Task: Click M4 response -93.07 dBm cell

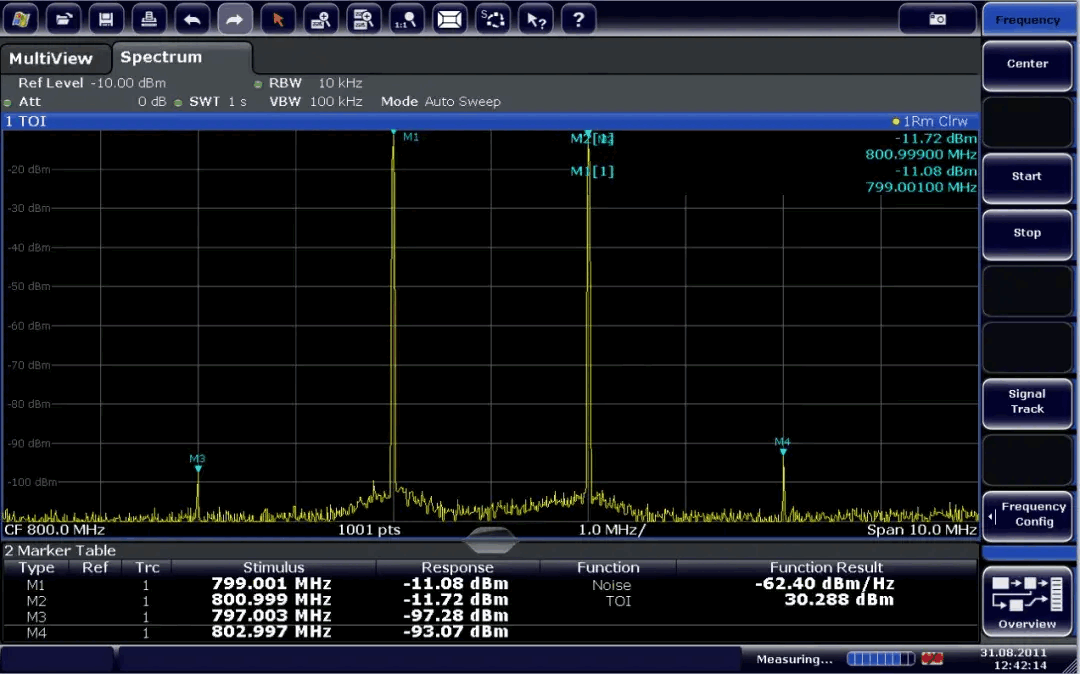Action: 456,632
